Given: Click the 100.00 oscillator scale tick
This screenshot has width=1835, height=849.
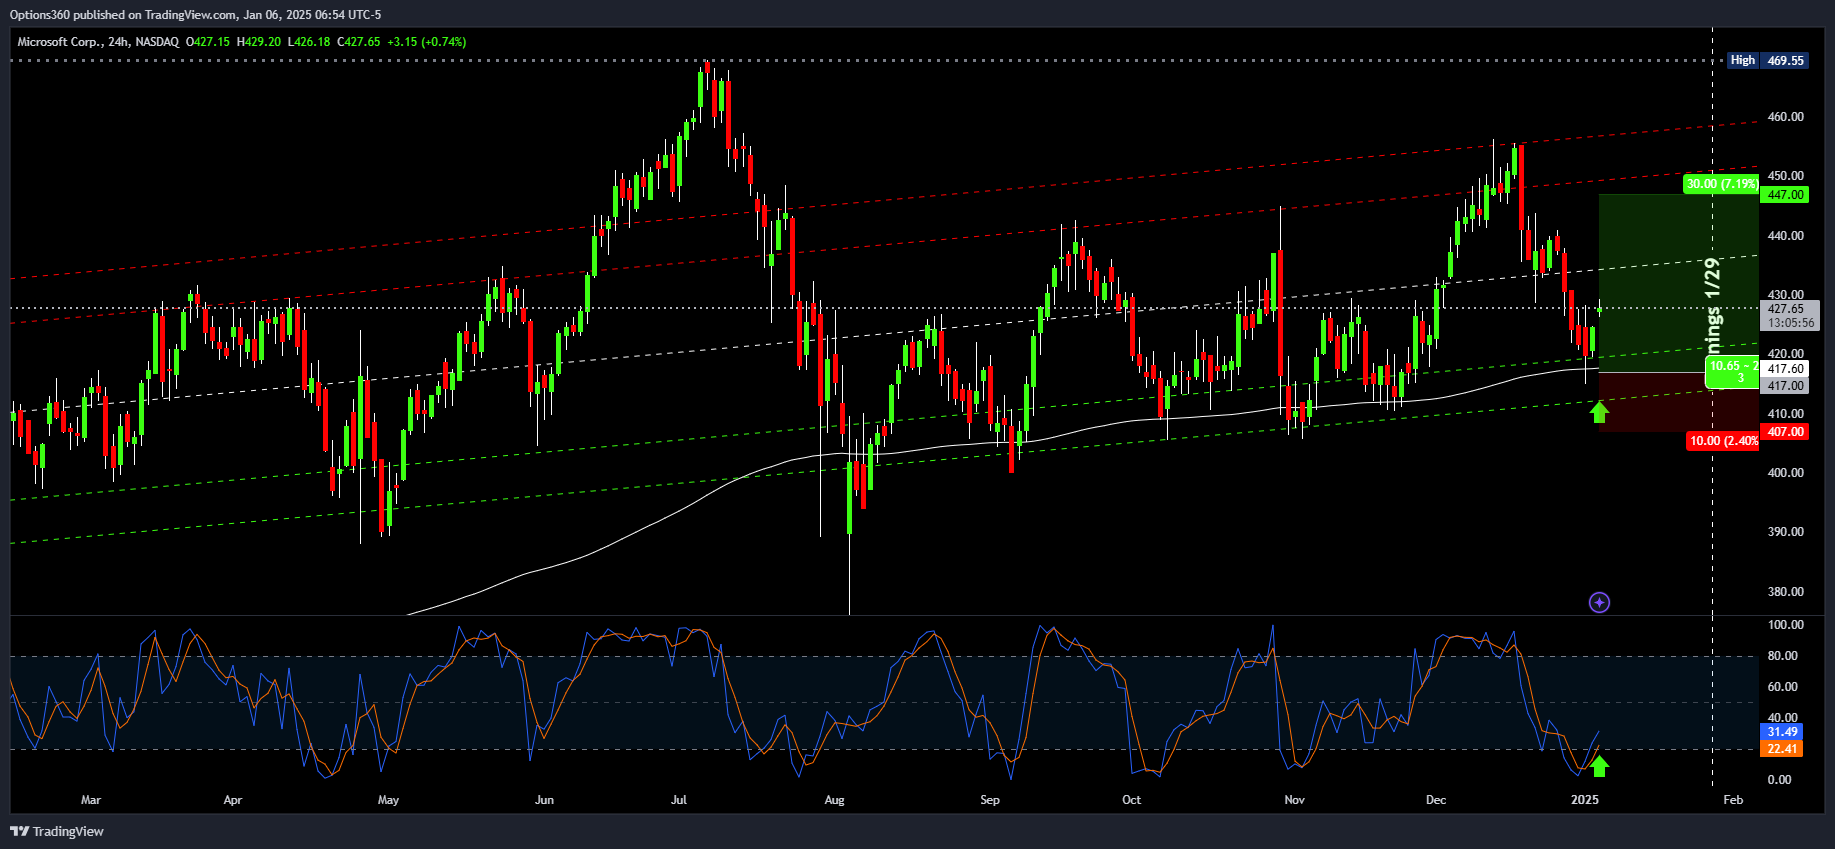Looking at the screenshot, I should click(x=1785, y=625).
